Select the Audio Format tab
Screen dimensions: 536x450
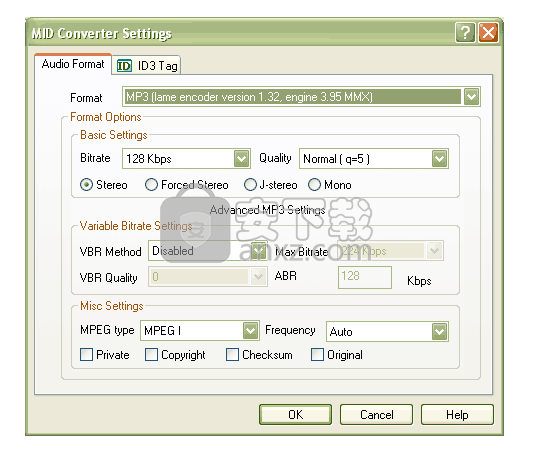point(73,64)
